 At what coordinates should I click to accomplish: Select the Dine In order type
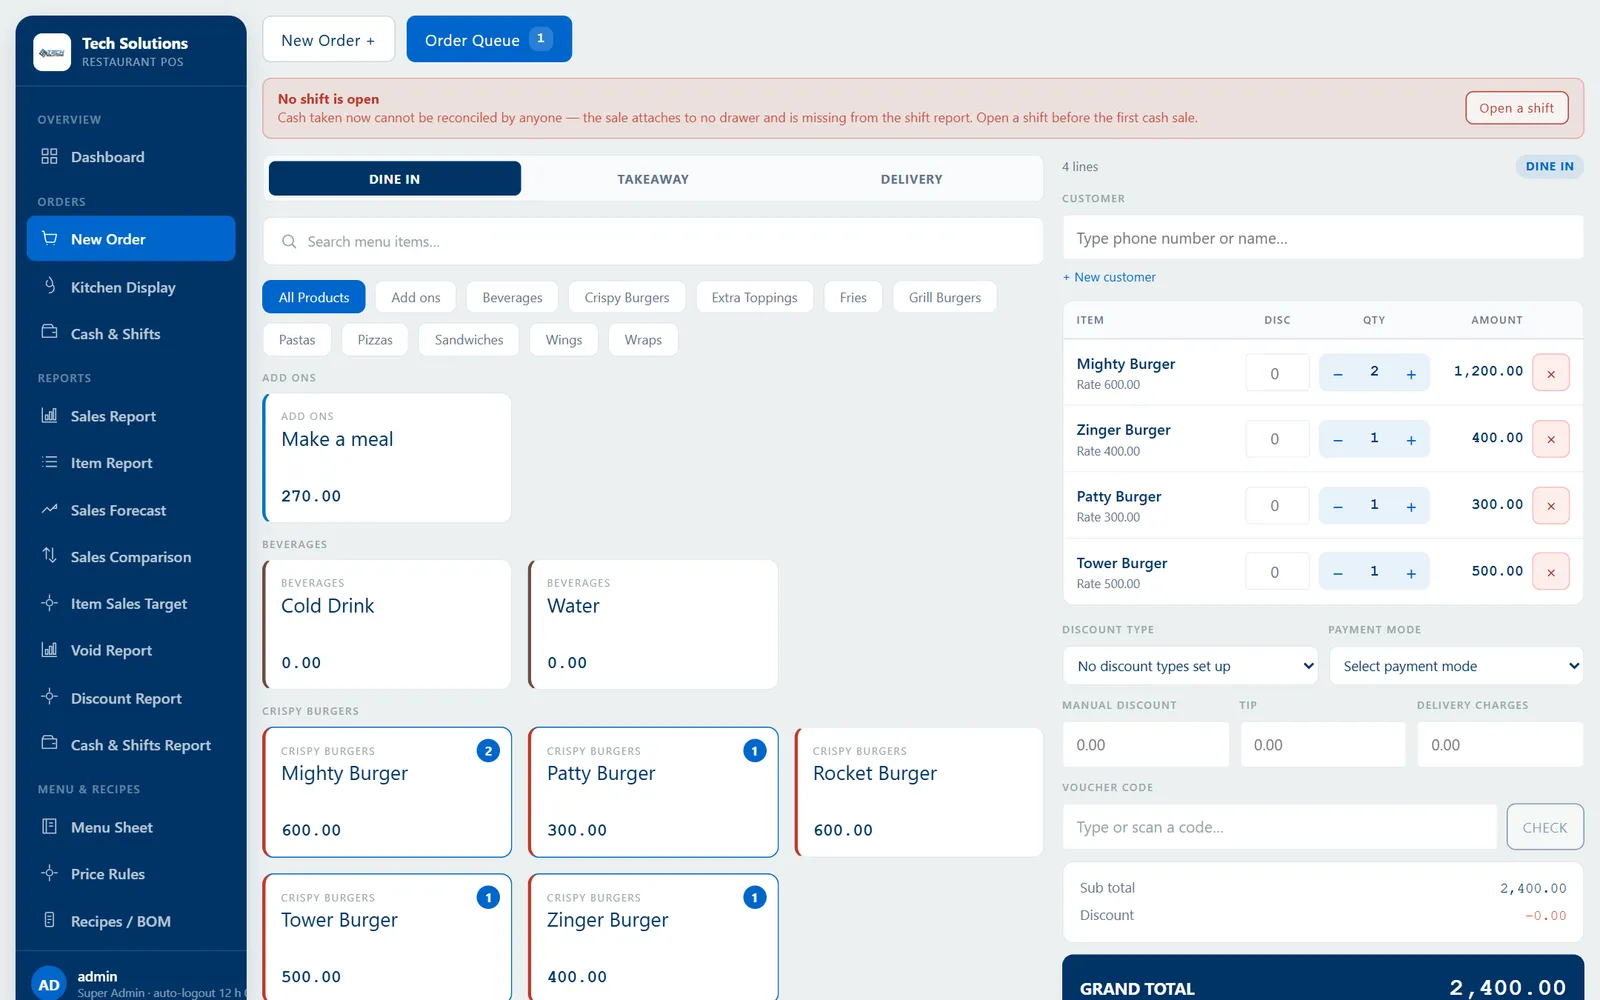[395, 179]
